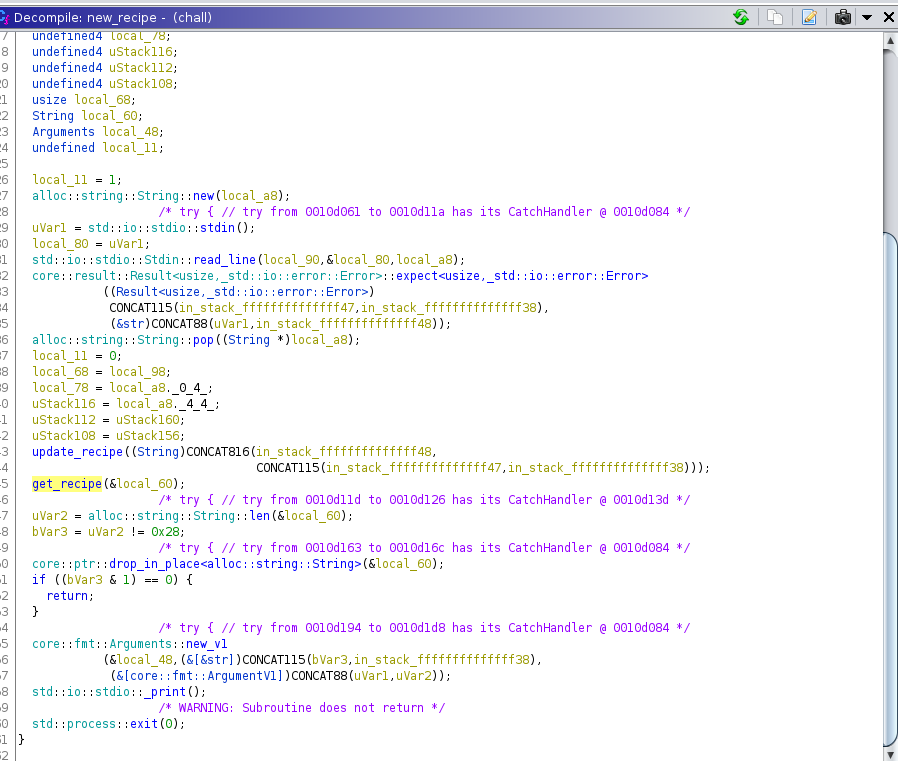This screenshot has width=898, height=761.
Task: Click the 'Arguments local_48' declaration
Action: (x=97, y=132)
